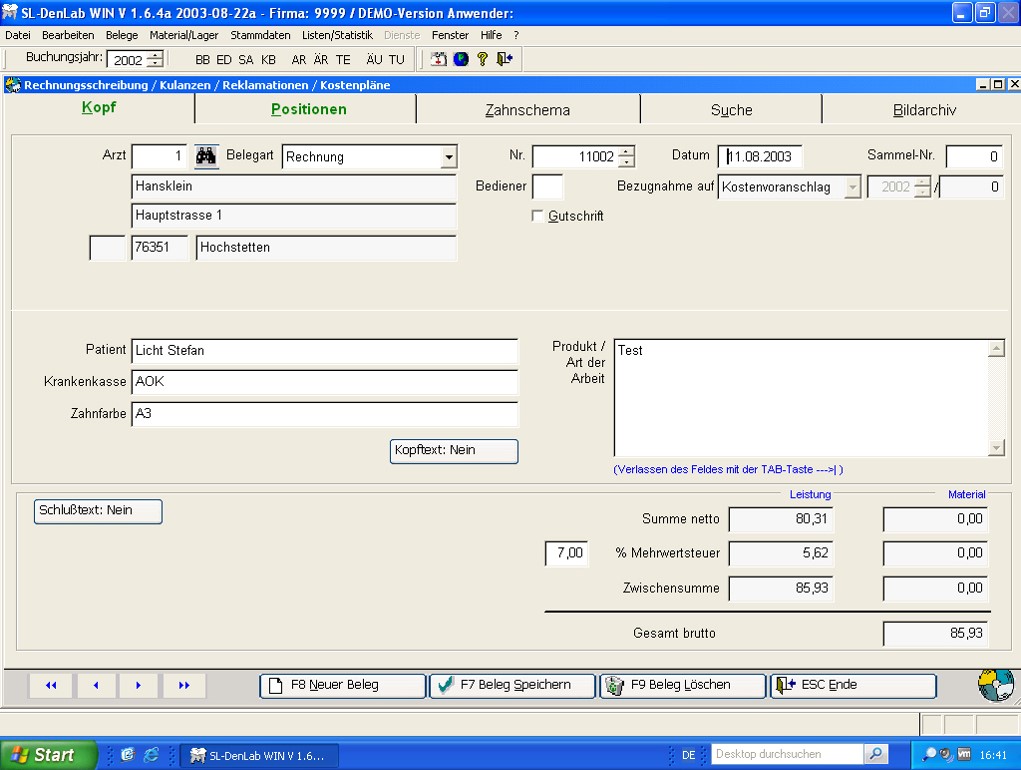Screen dimensions: 1021x770
Task: Toggle the Gutschrift checkbox
Action: coord(537,216)
